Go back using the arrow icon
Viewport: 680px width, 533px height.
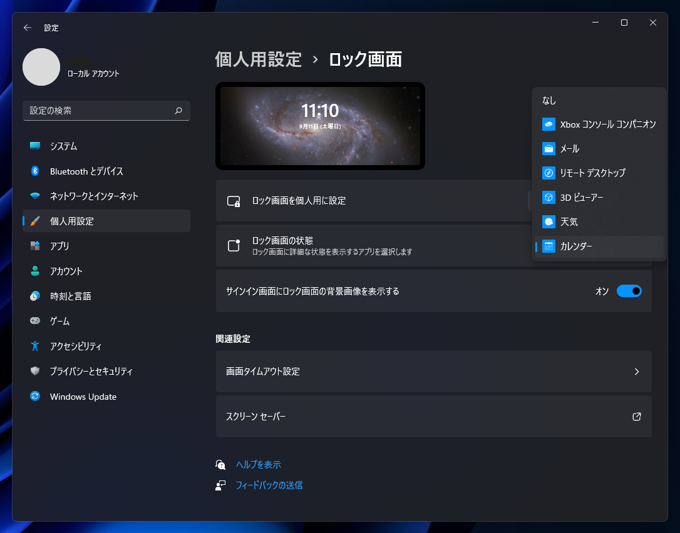(27, 28)
